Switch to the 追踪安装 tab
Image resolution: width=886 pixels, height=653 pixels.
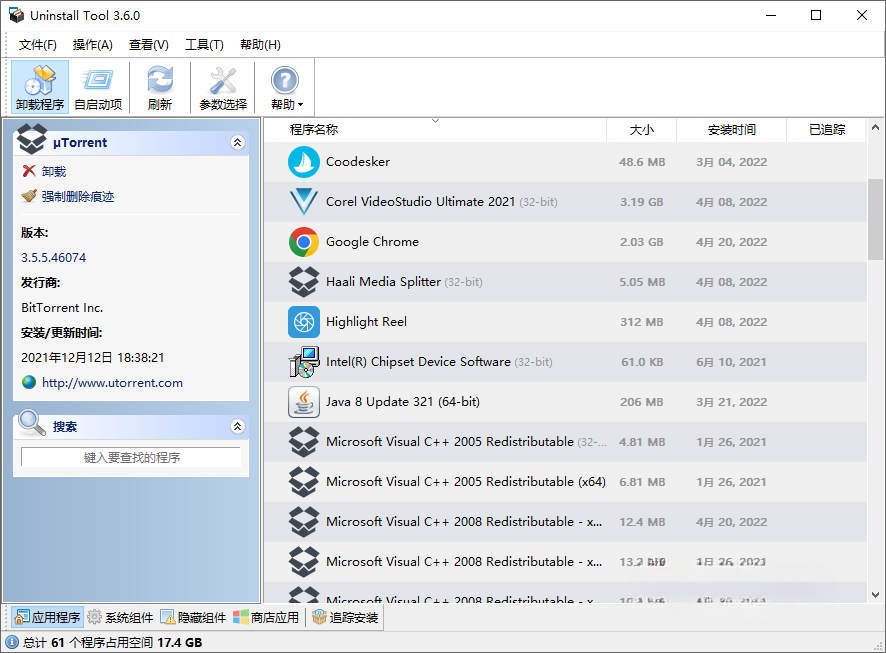click(x=345, y=617)
